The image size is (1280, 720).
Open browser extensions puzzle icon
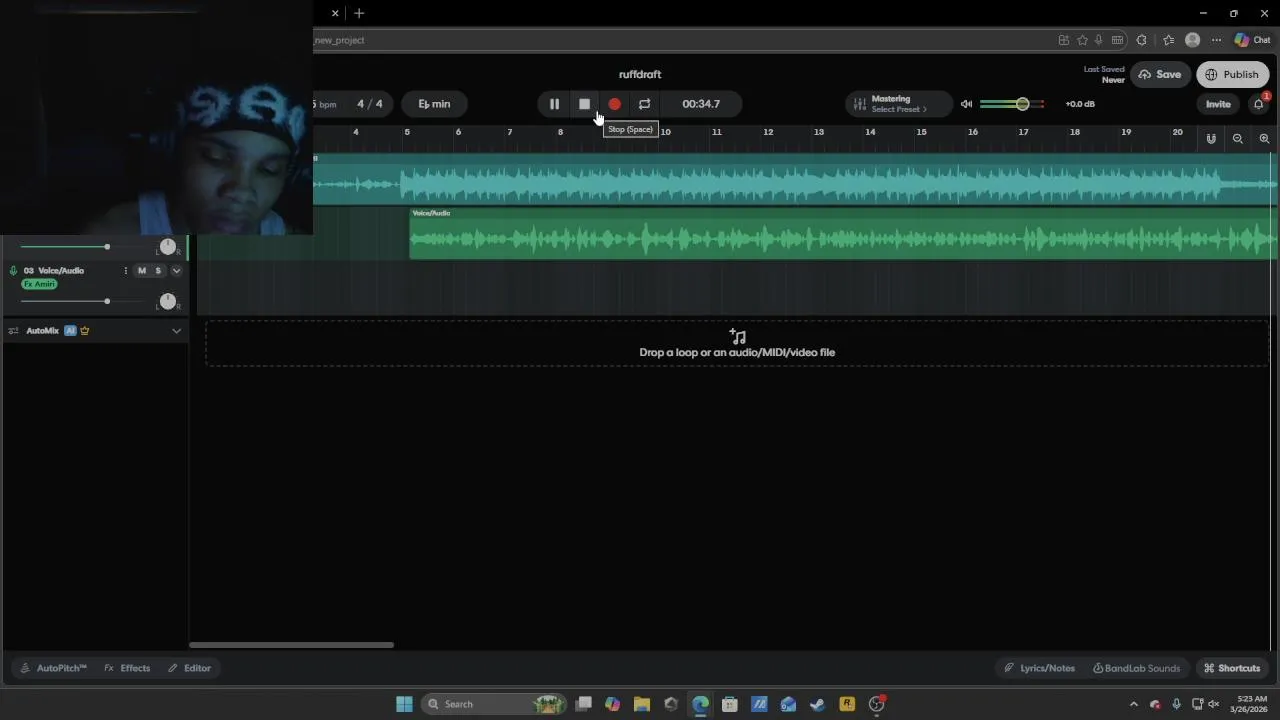(1141, 40)
